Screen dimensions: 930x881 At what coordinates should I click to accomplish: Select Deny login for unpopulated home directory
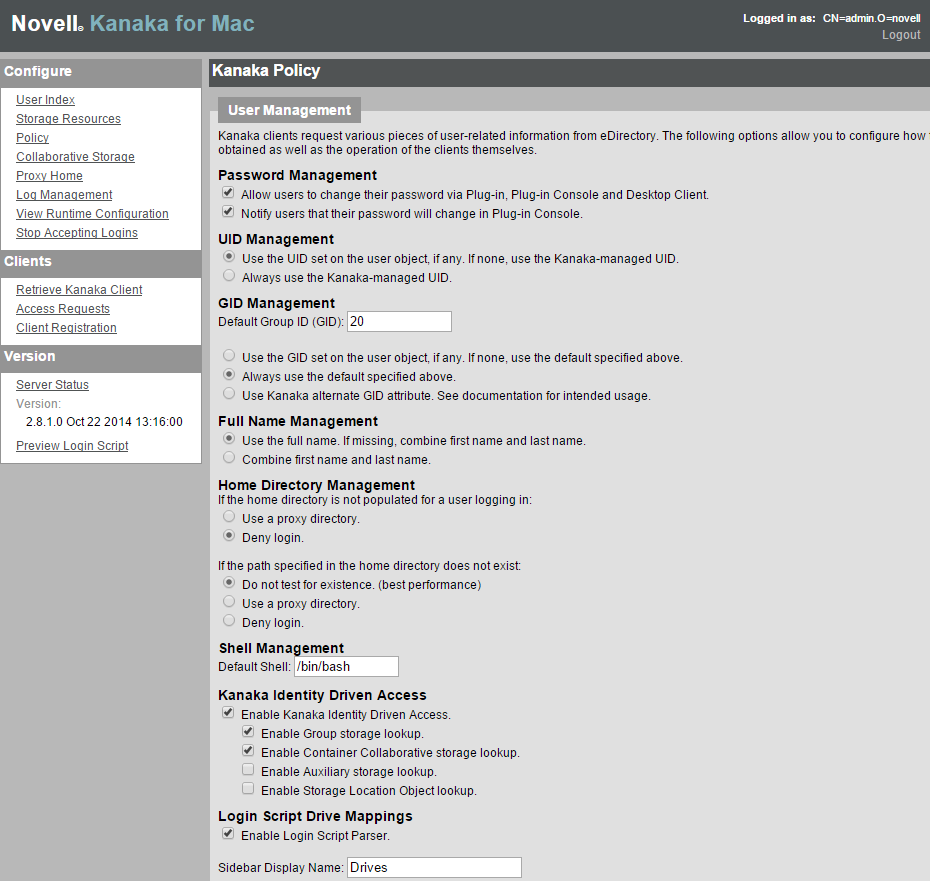pyautogui.click(x=229, y=536)
